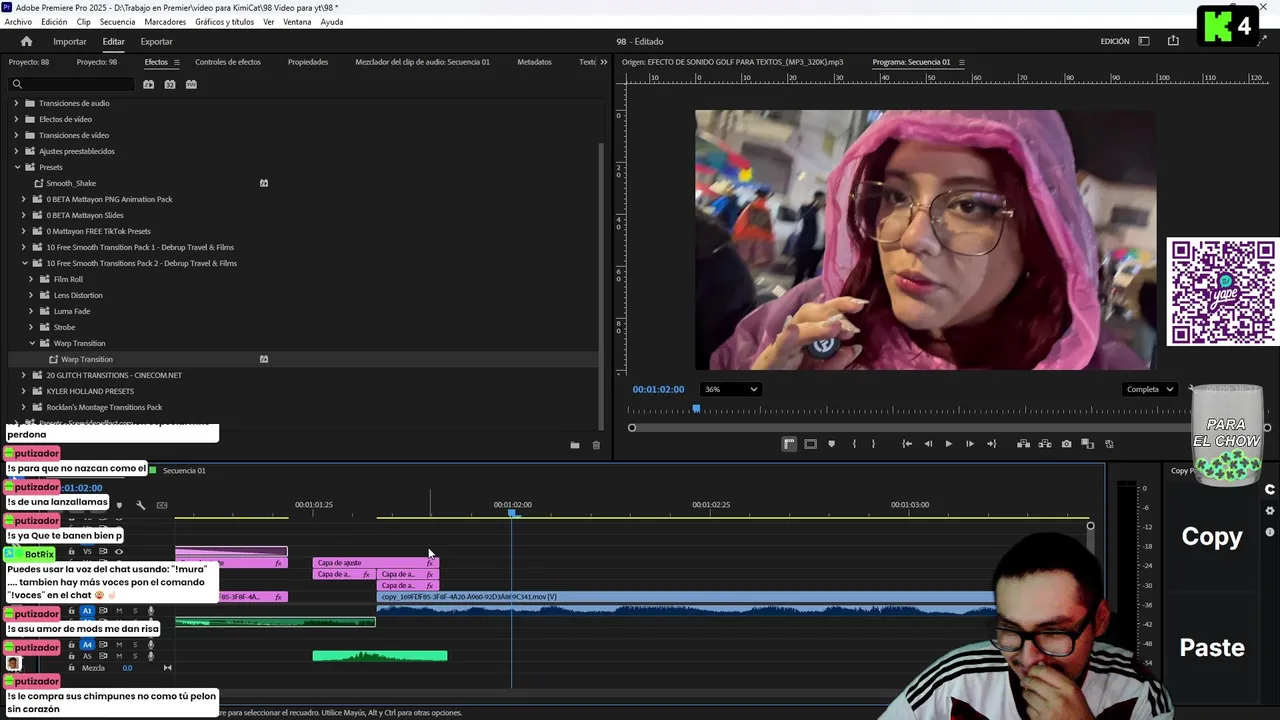This screenshot has height=720, width=1280.
Task: Toggle the rulers button in Program monitor
Action: (x=789, y=444)
